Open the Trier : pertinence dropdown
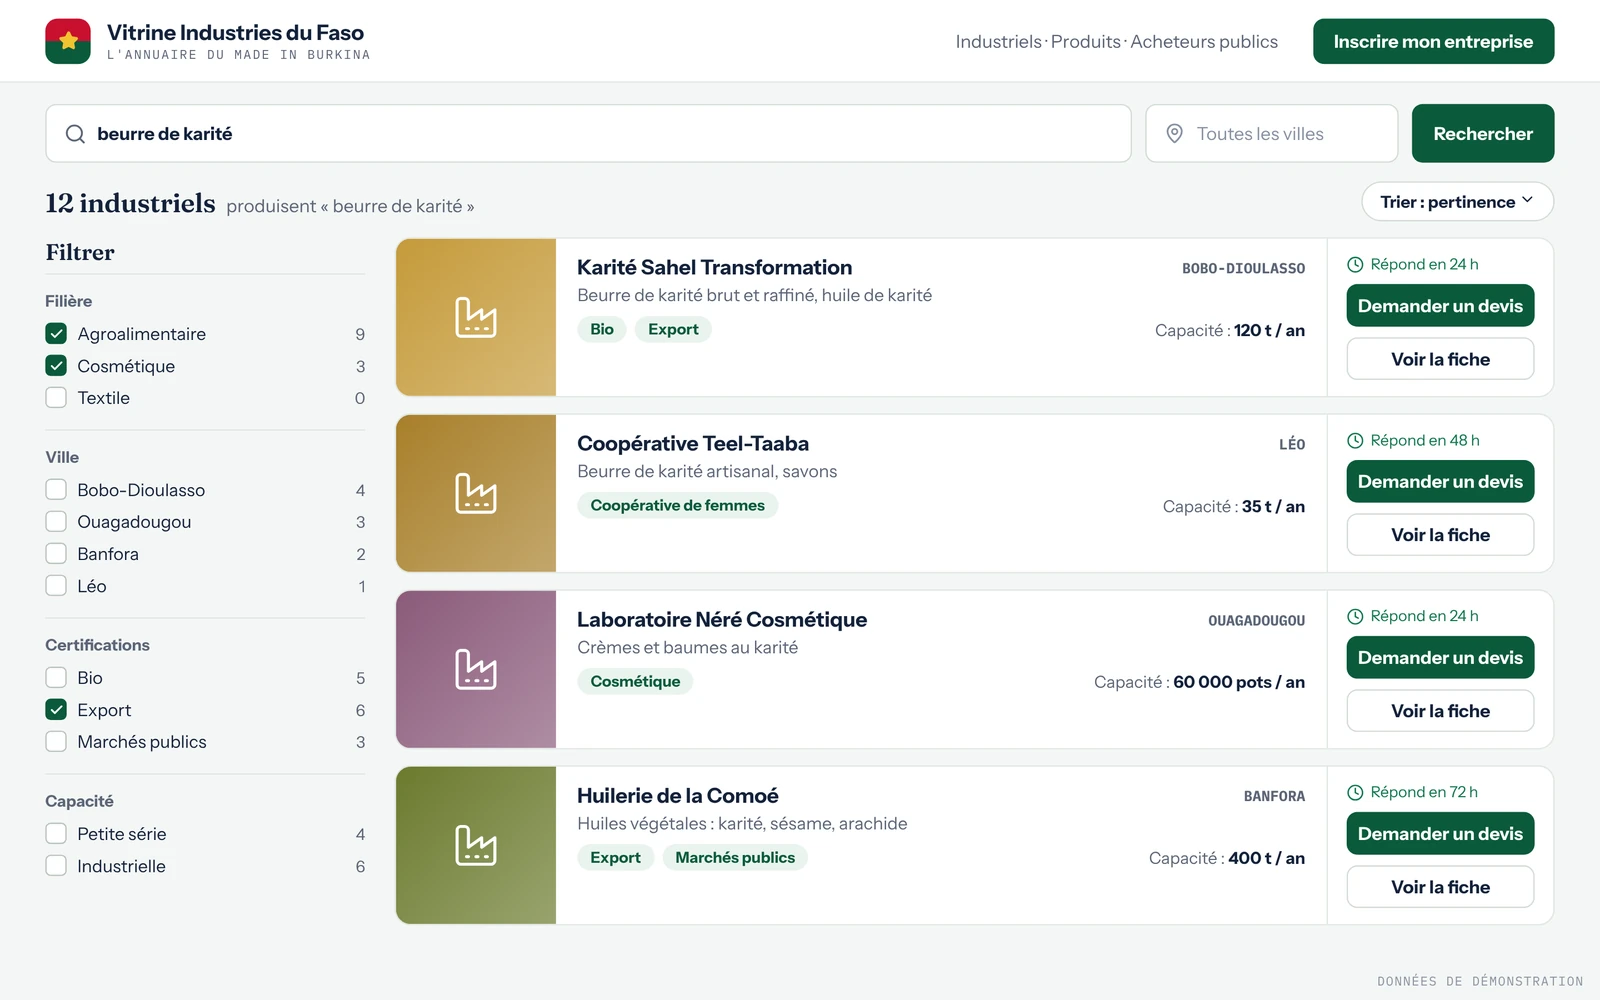This screenshot has height=1000, width=1600. (1457, 202)
